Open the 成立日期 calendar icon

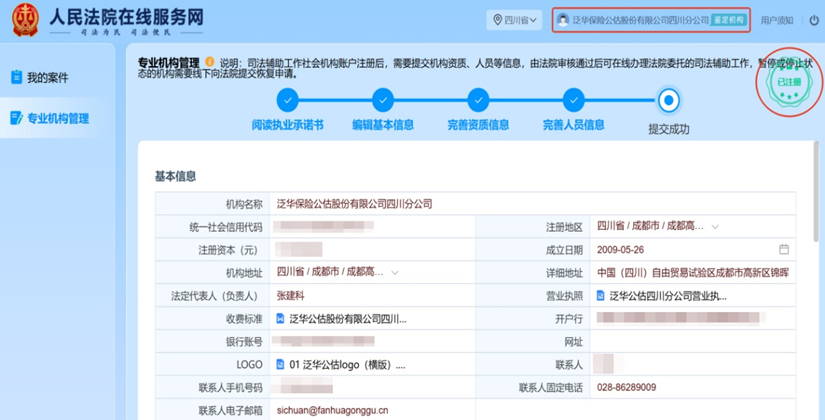click(x=784, y=249)
